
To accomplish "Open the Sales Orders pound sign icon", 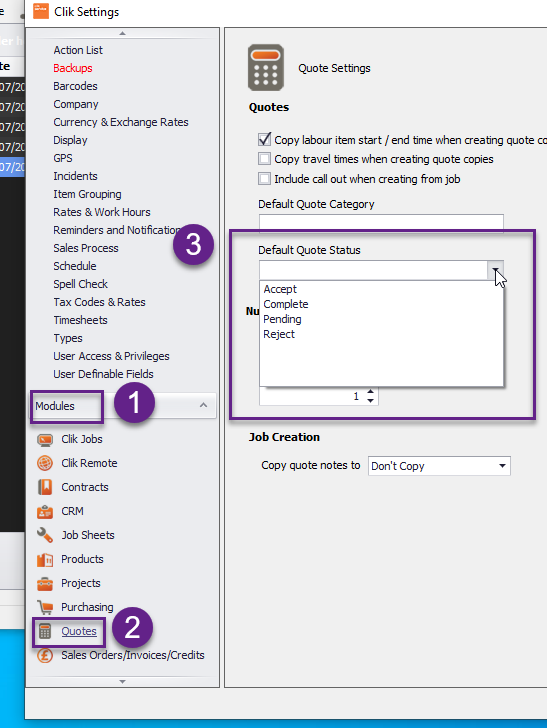I will pos(45,656).
